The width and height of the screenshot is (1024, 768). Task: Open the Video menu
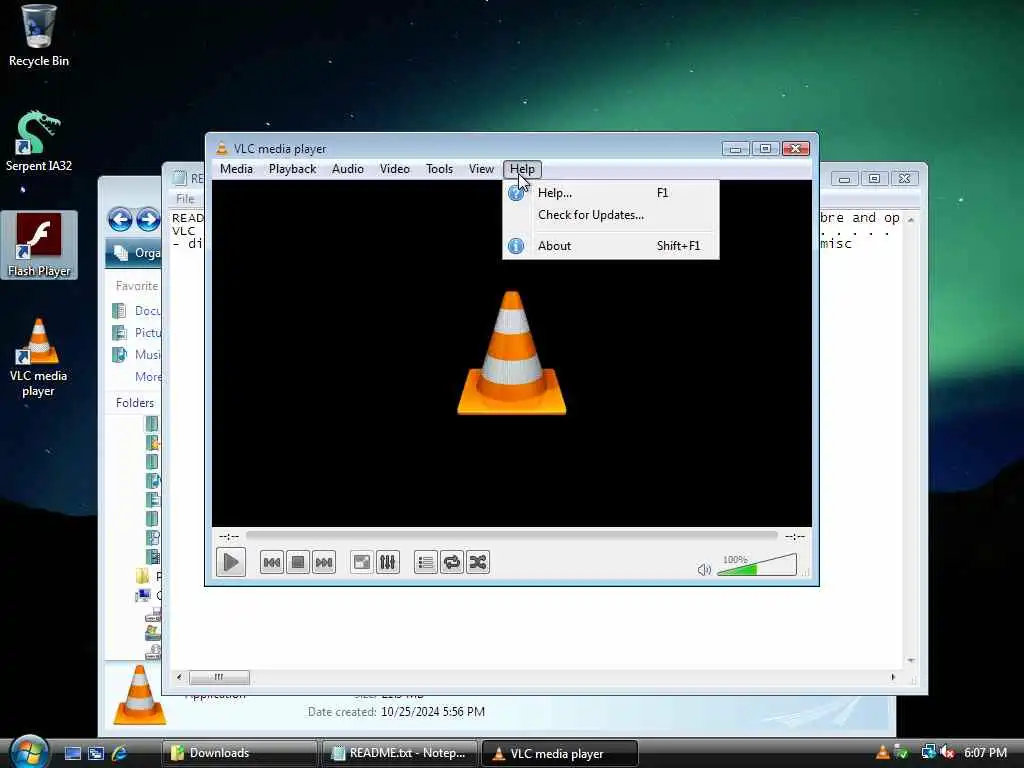pos(394,169)
